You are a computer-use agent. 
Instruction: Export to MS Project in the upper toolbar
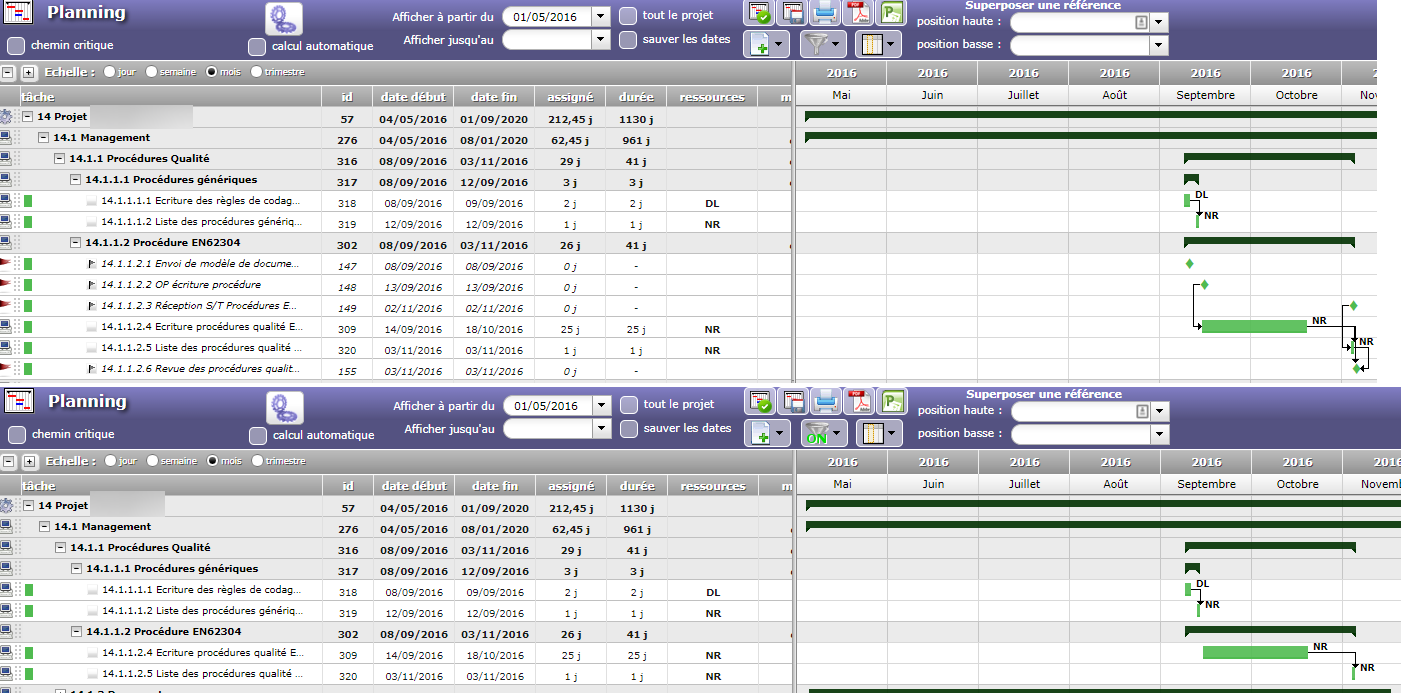coord(891,13)
